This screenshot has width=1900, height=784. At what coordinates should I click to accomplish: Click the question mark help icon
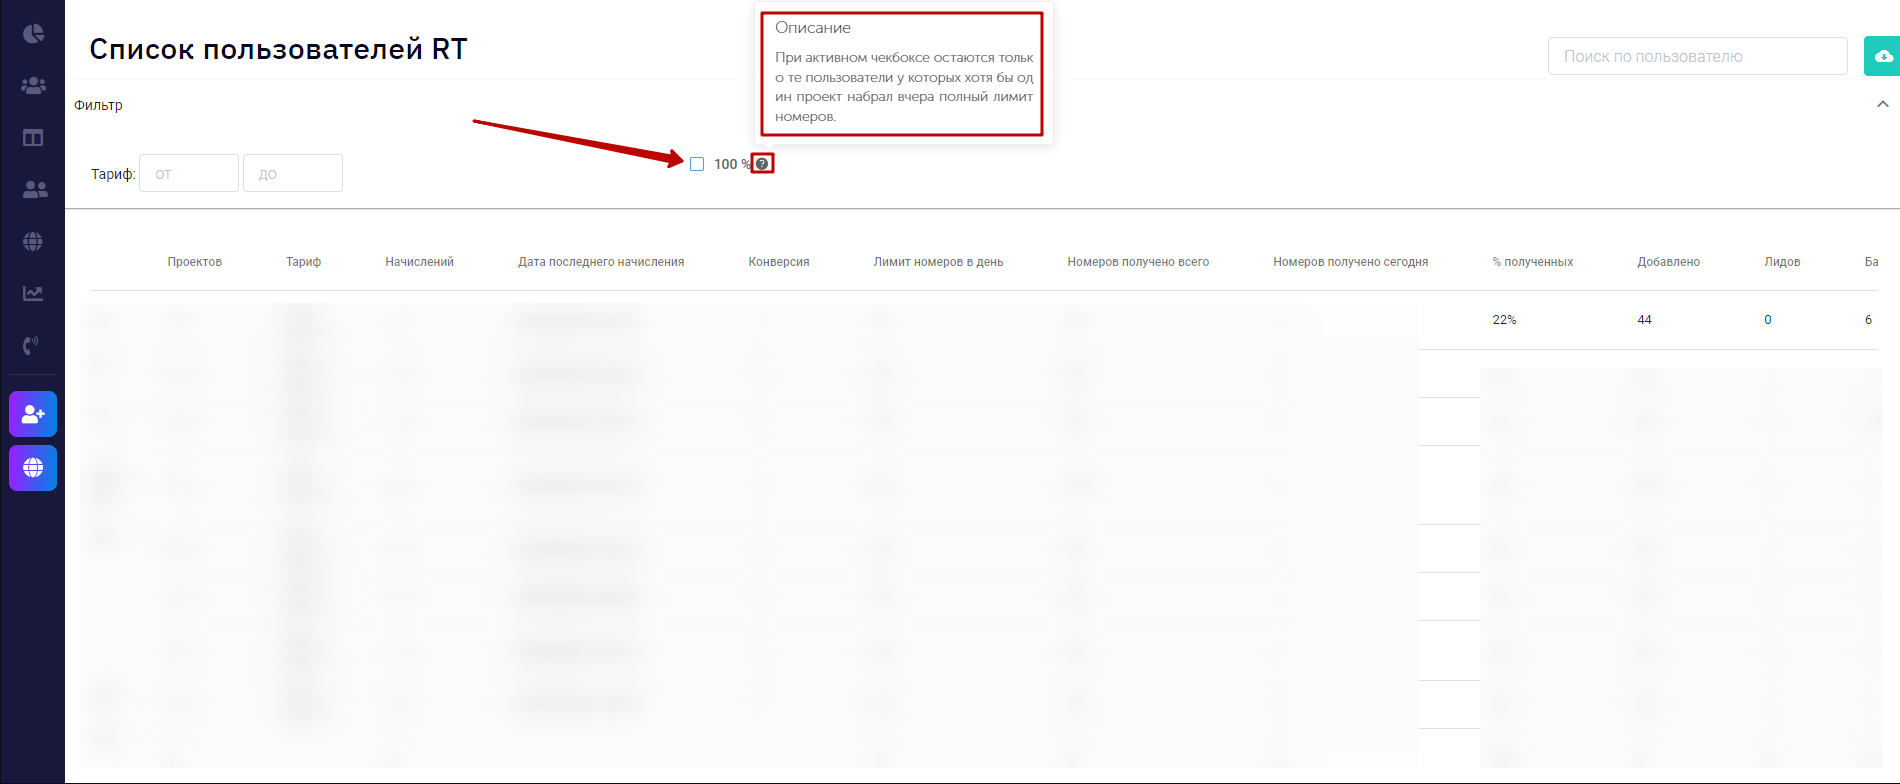(x=762, y=164)
